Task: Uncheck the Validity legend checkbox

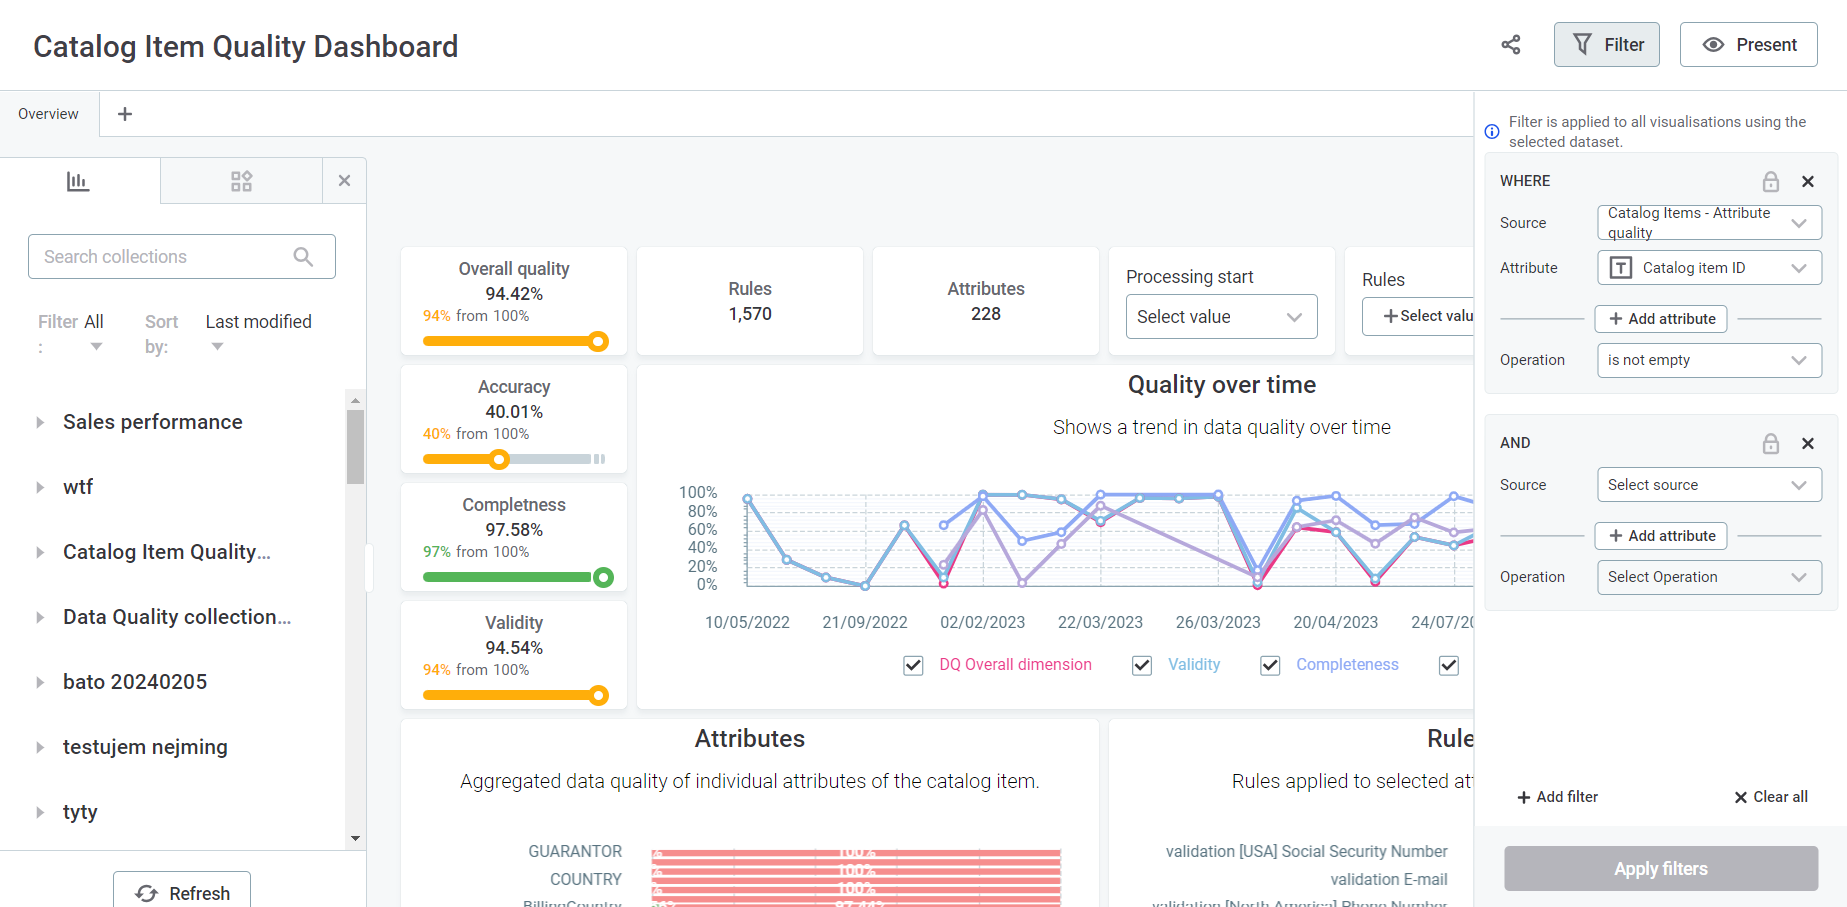Action: 1141,665
